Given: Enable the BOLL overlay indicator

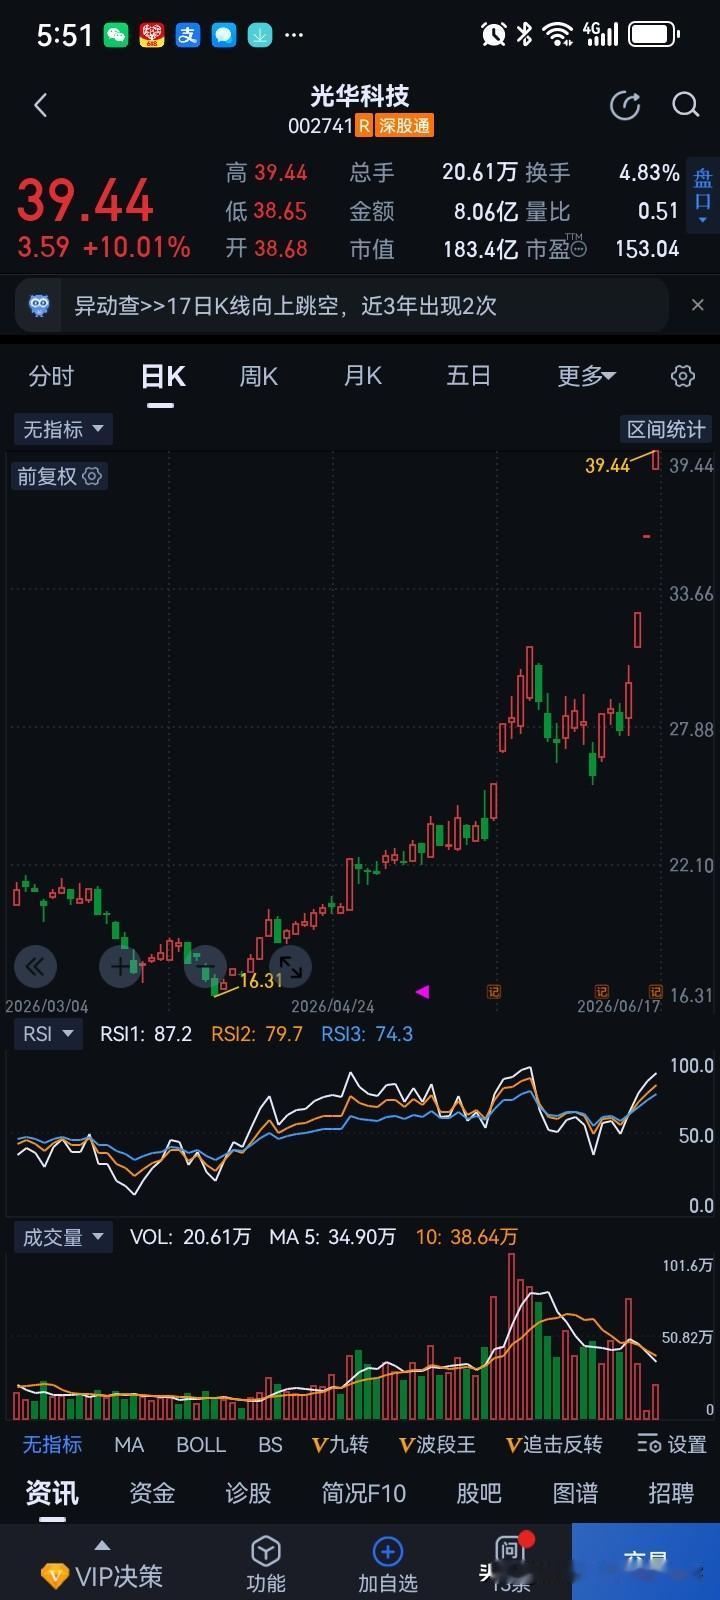Looking at the screenshot, I should [x=201, y=1445].
